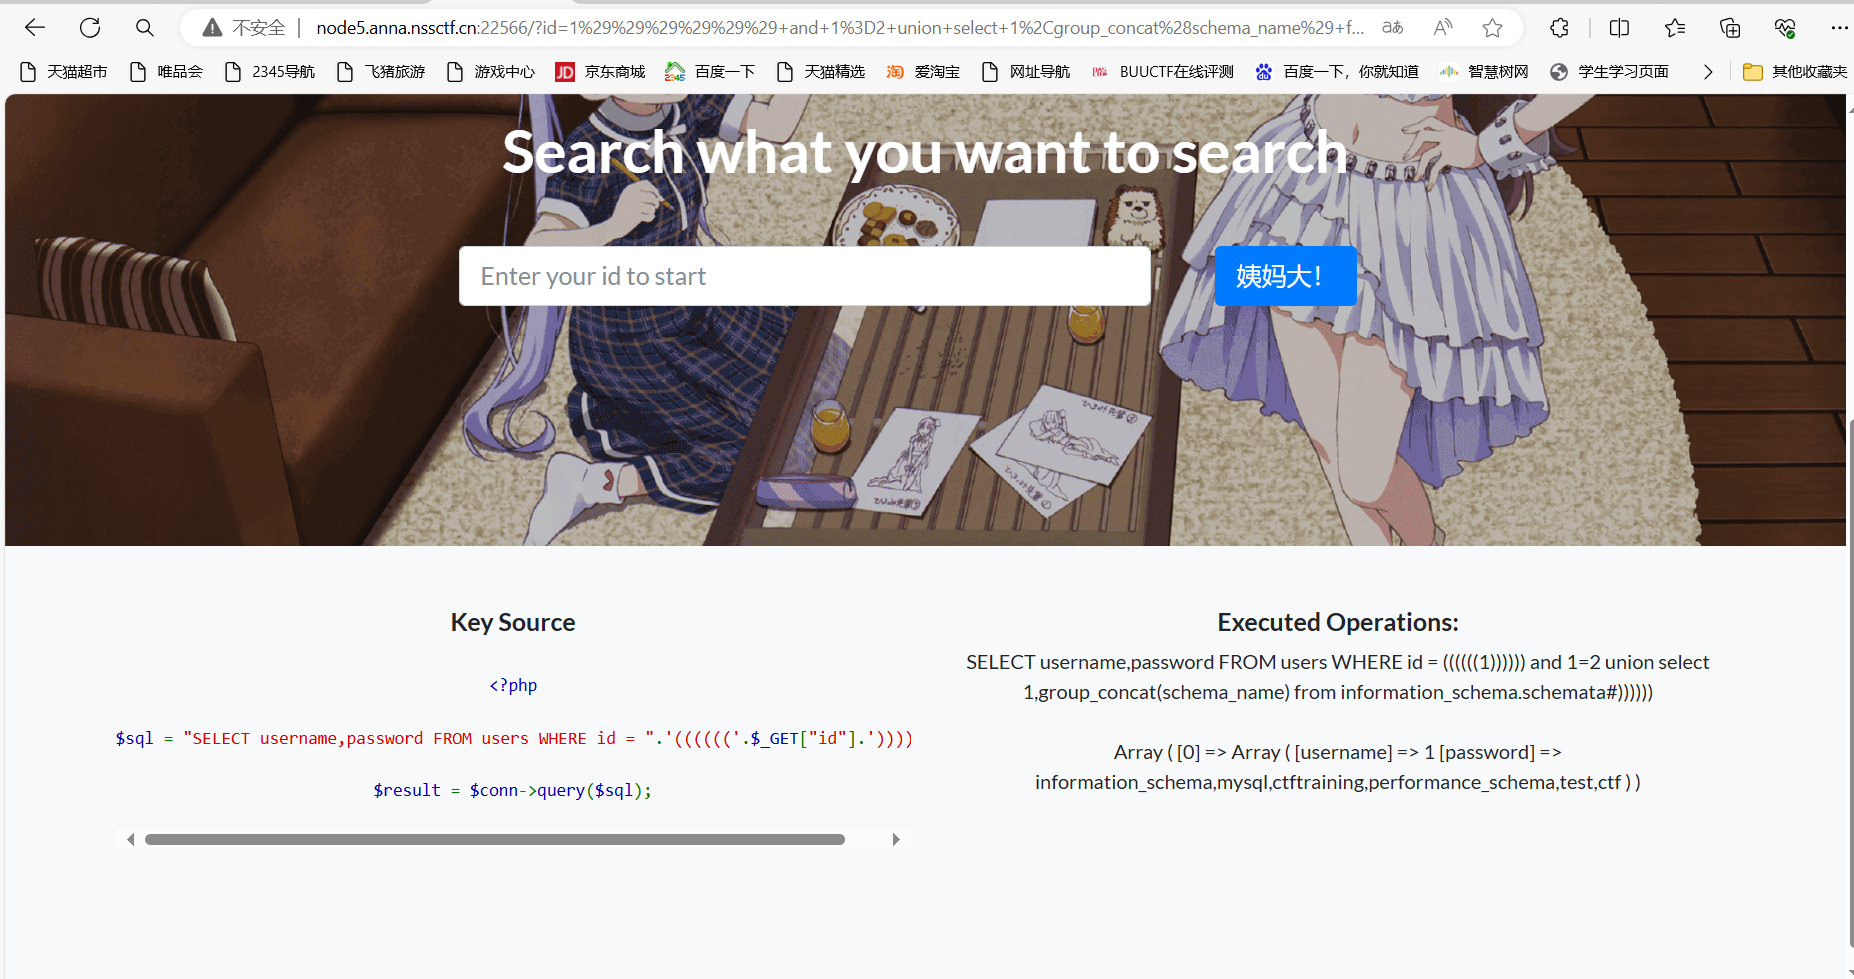This screenshot has width=1854, height=979.
Task: Open the 百度一下 bookmark
Action: coord(711,72)
